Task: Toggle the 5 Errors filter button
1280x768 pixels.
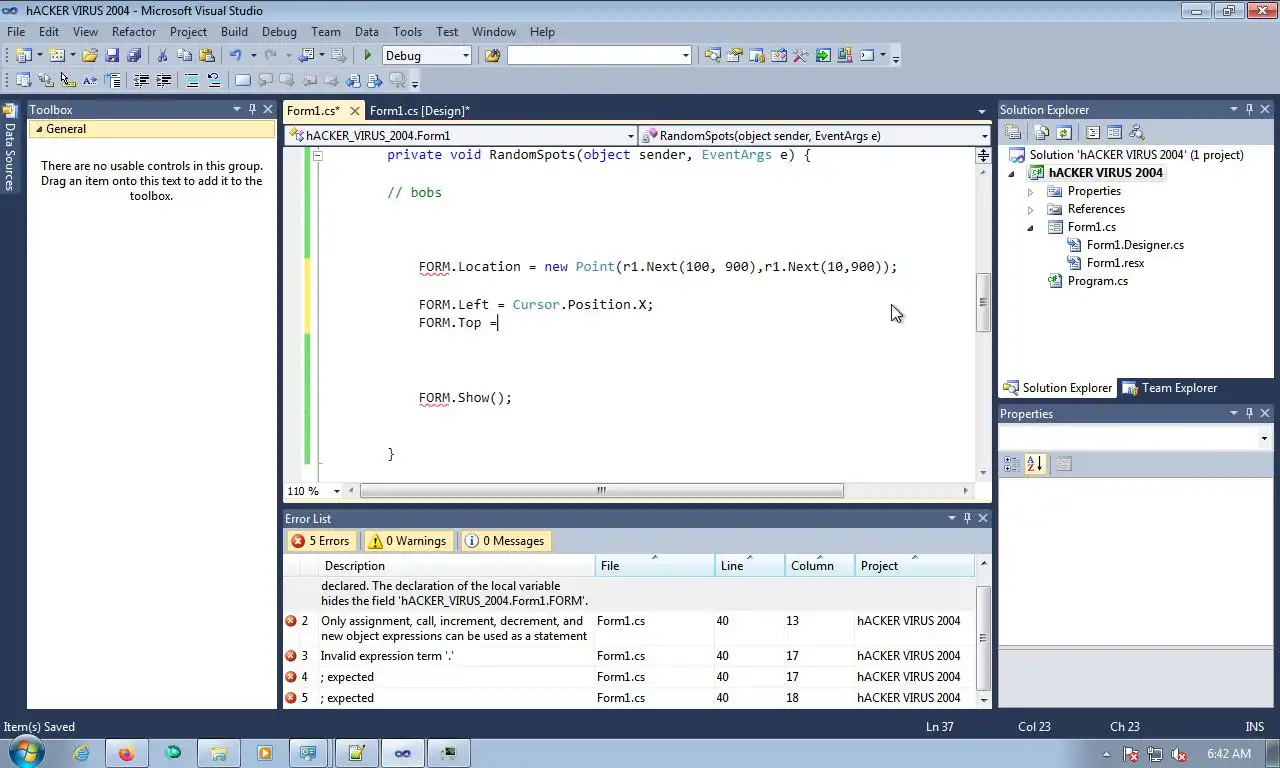Action: 320,541
